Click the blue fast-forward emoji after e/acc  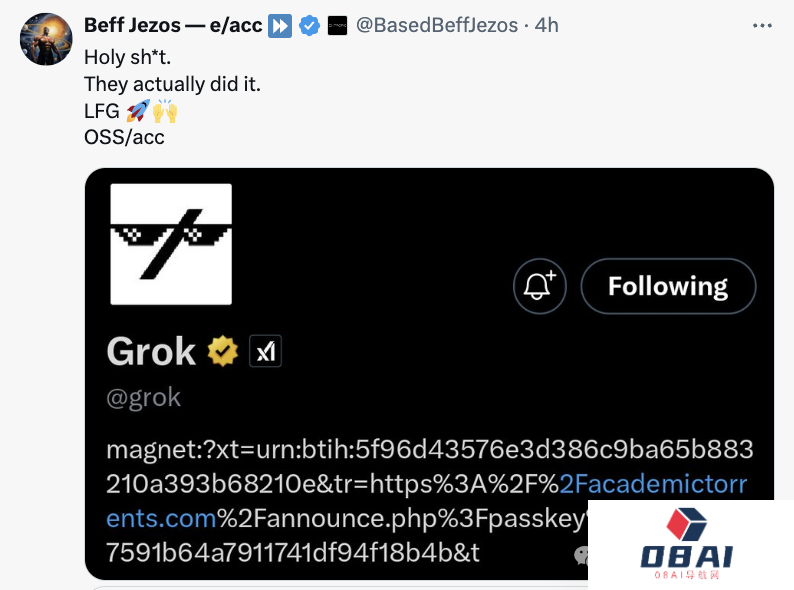pos(281,26)
